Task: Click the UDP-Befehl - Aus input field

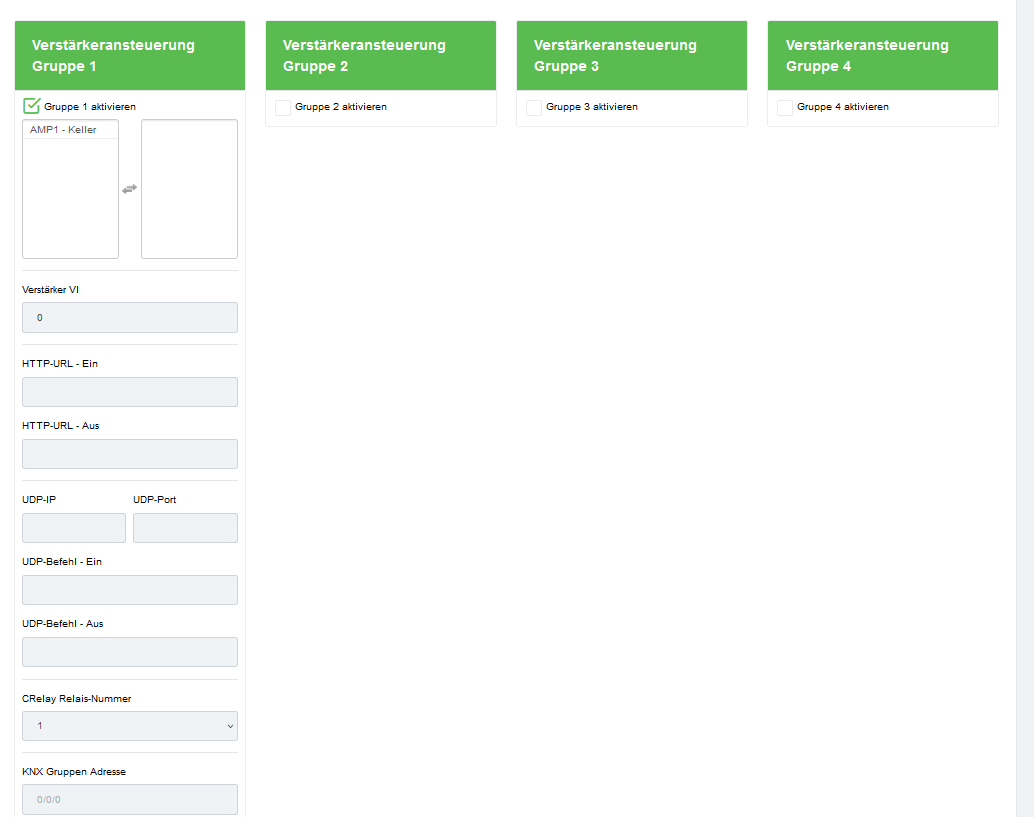Action: (x=130, y=652)
